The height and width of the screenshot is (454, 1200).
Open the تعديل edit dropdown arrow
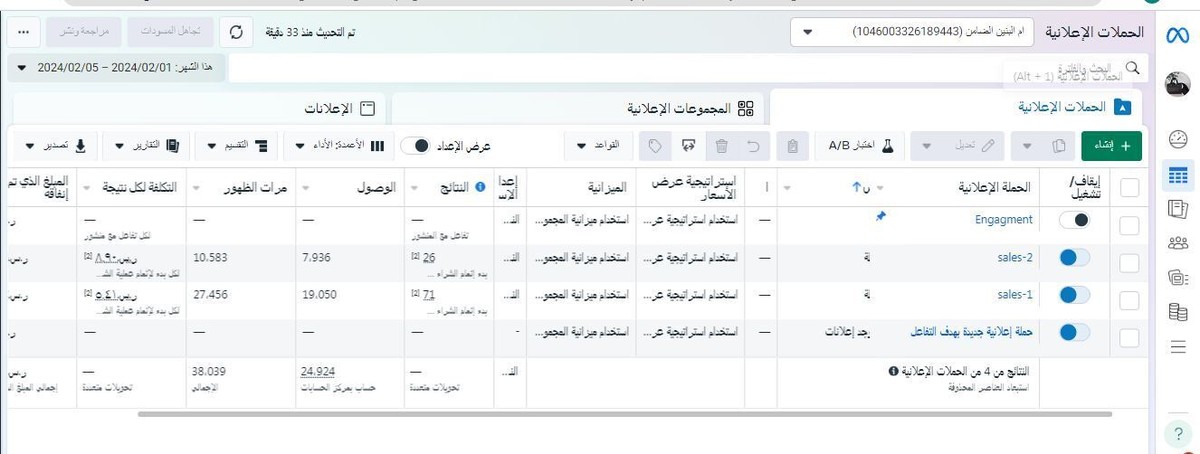coord(926,146)
